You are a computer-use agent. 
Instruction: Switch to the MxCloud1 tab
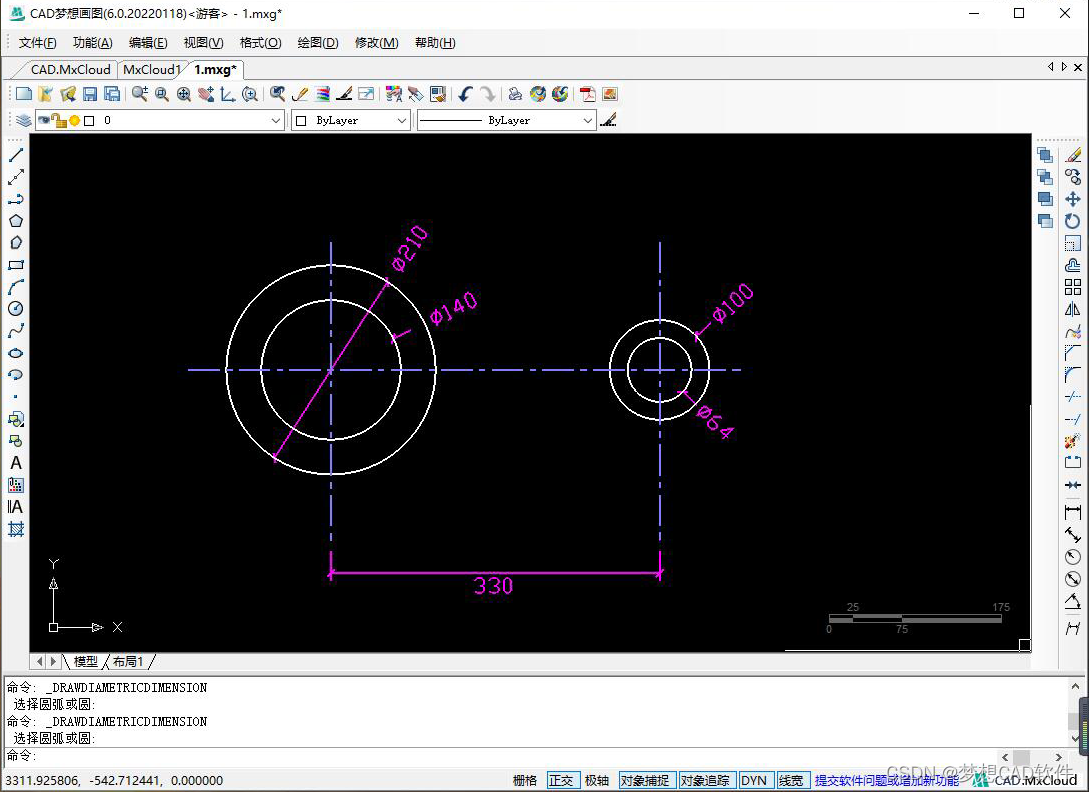click(151, 69)
